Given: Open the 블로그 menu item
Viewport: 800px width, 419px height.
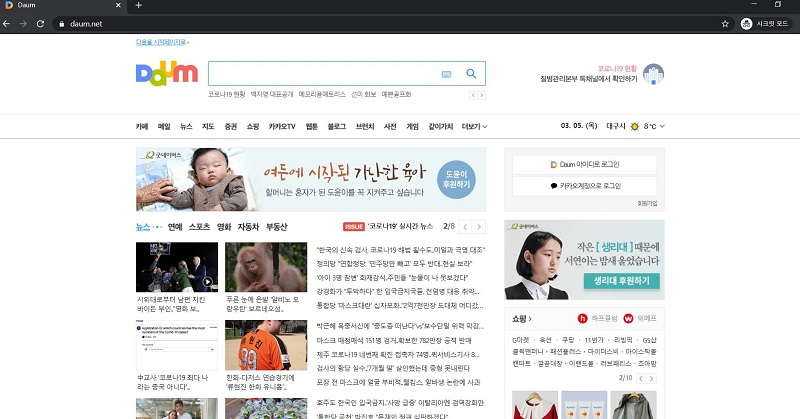Looking at the screenshot, I should [x=337, y=127].
